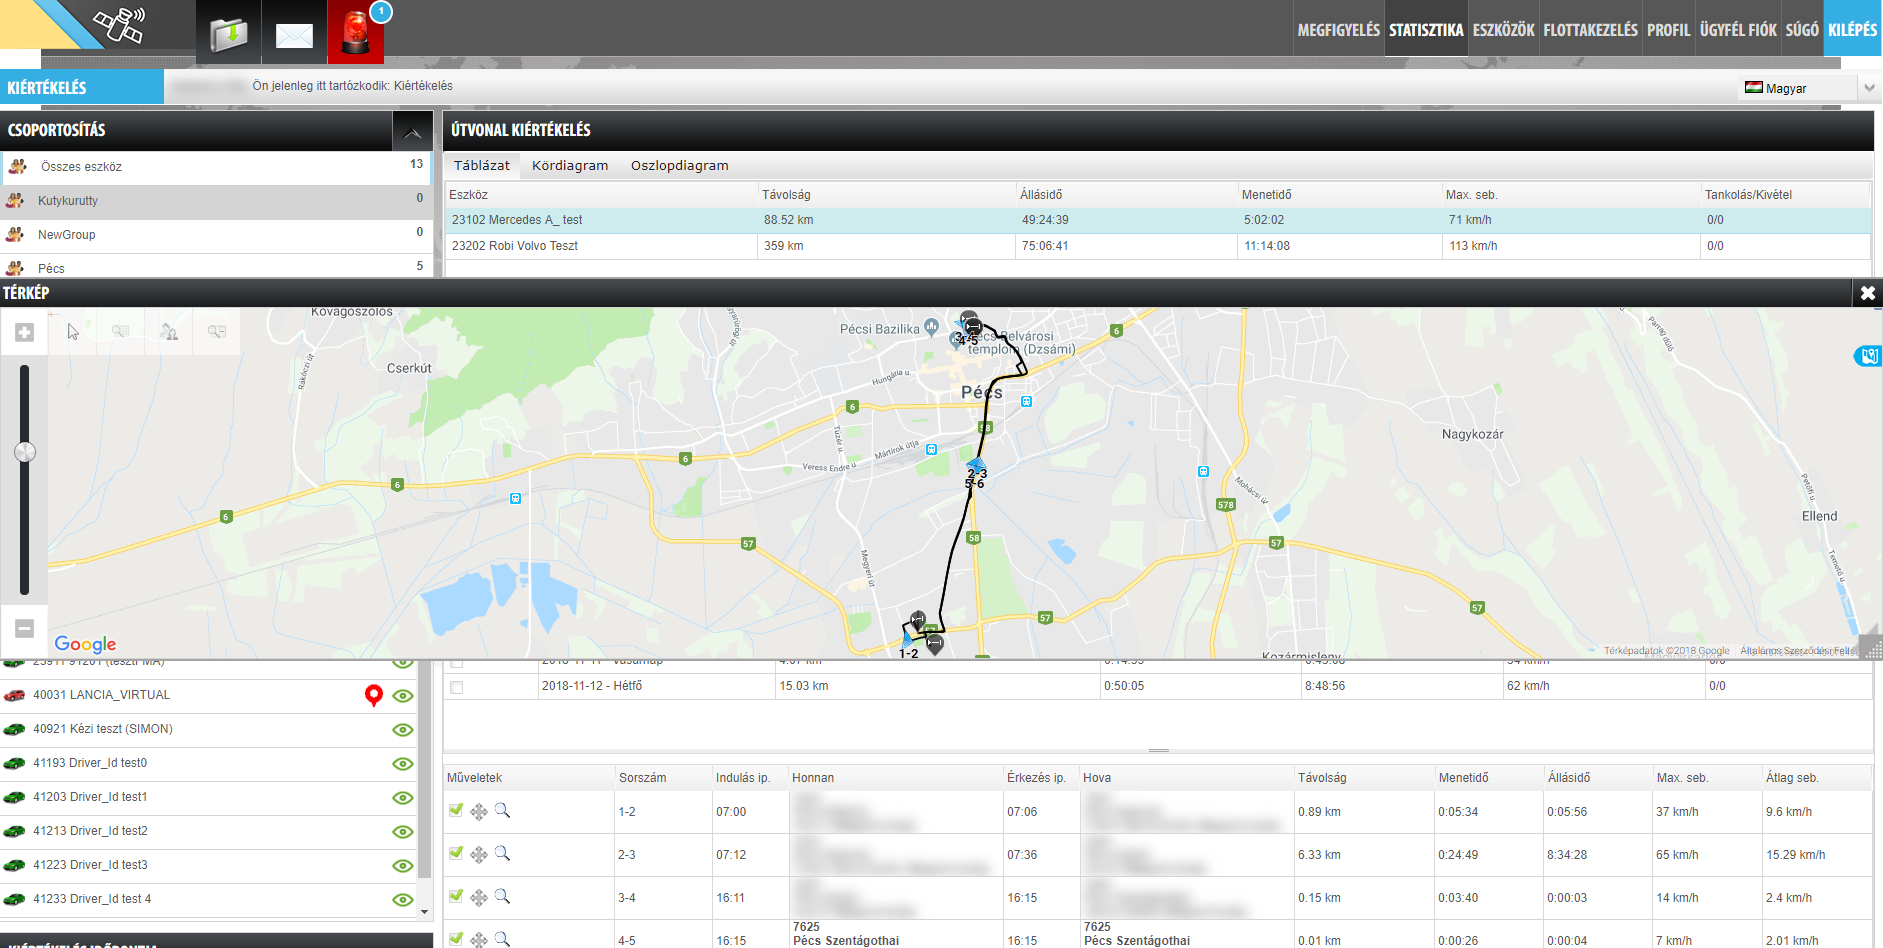Viewport: 1883px width, 948px height.
Task: Select the map pointer cursor tool
Action: (73, 332)
